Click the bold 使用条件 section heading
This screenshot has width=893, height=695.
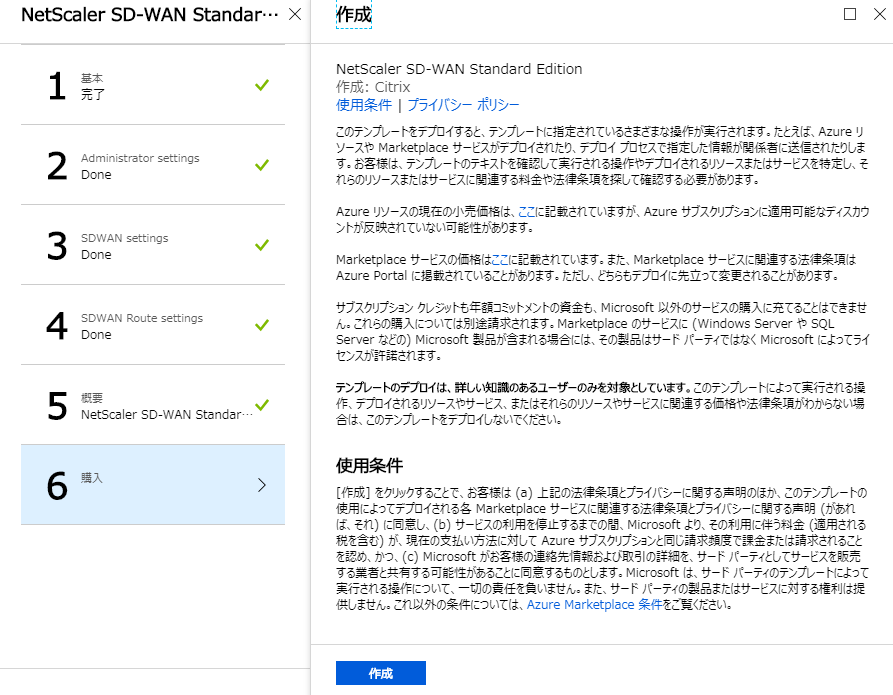pyautogui.click(x=369, y=466)
